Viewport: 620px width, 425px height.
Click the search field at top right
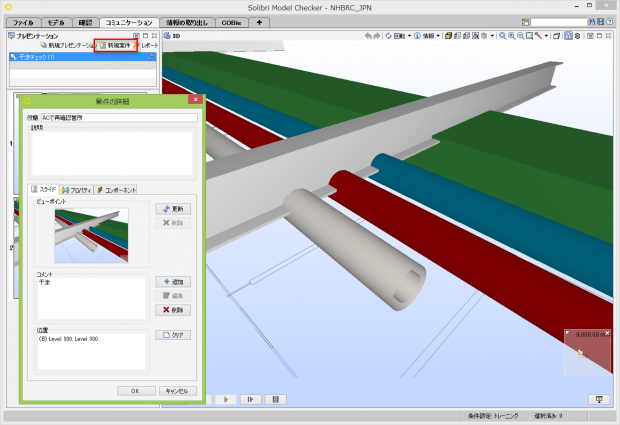559,22
